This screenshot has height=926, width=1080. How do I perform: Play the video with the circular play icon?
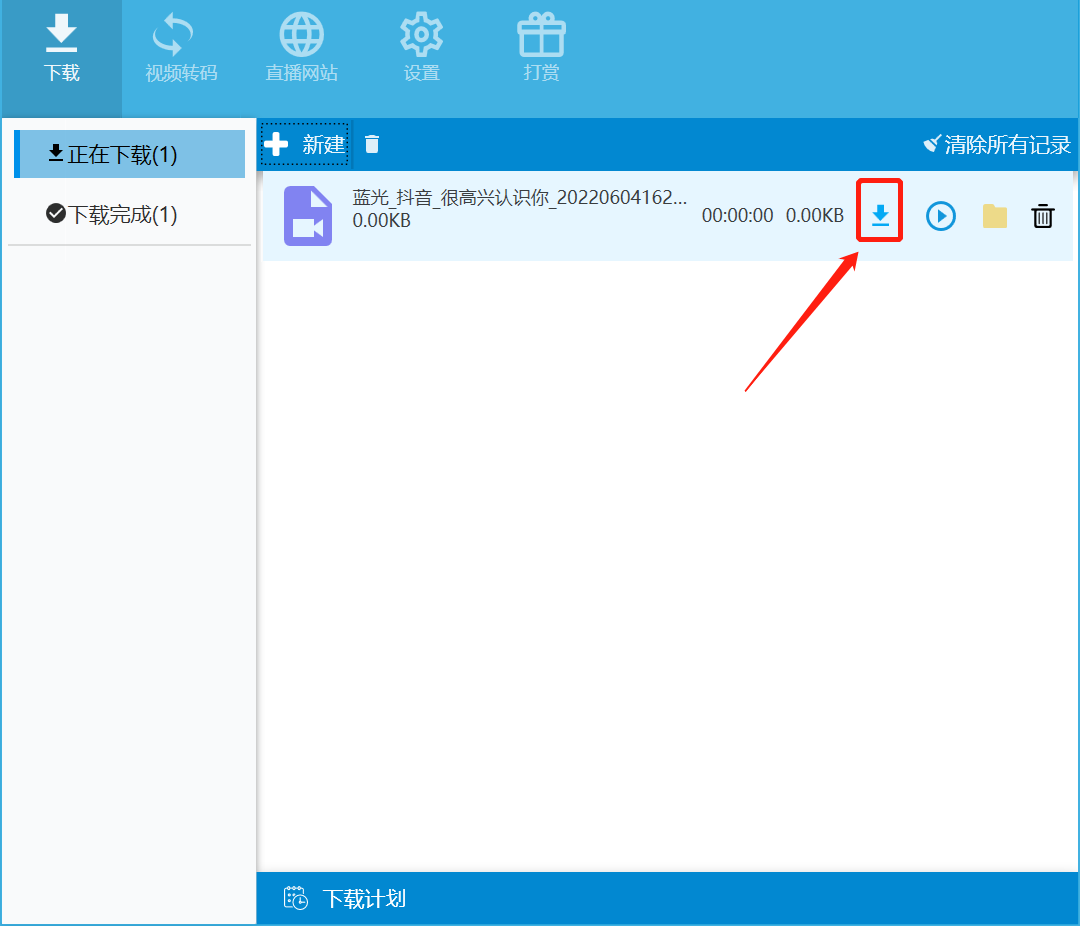[941, 216]
